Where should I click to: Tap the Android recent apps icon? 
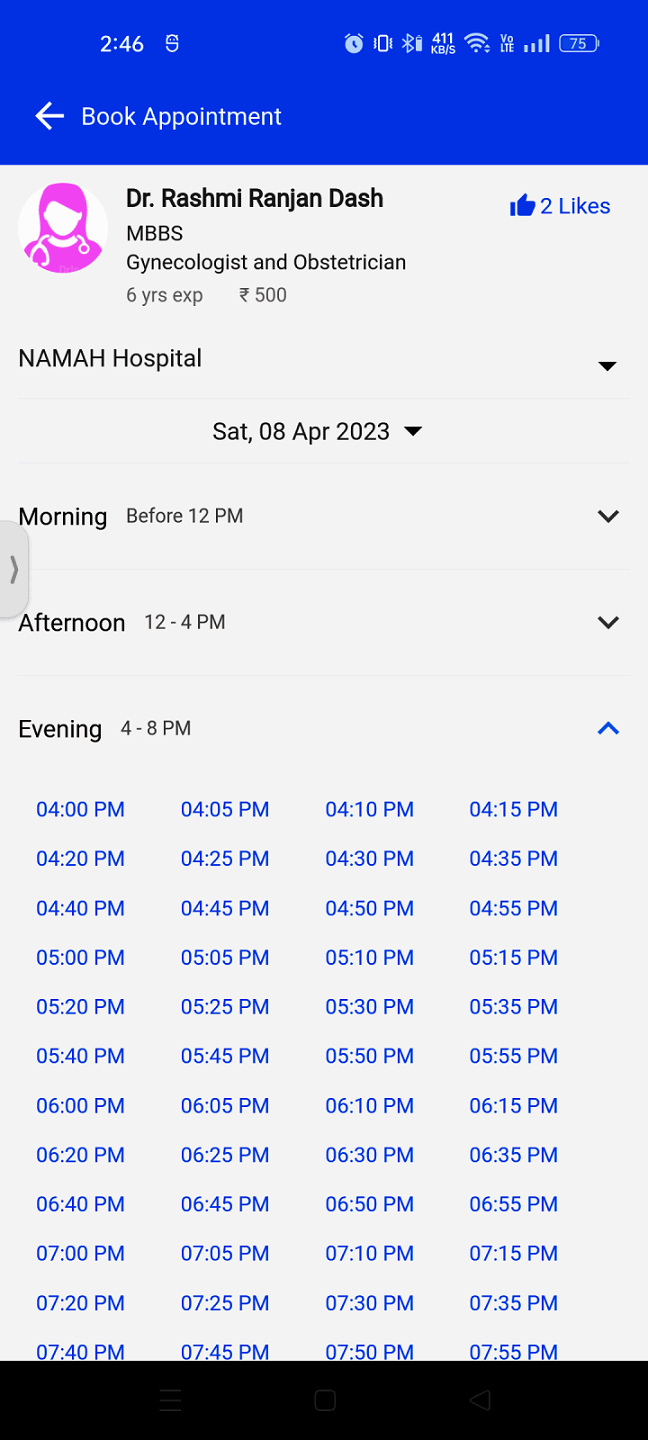coord(170,1400)
